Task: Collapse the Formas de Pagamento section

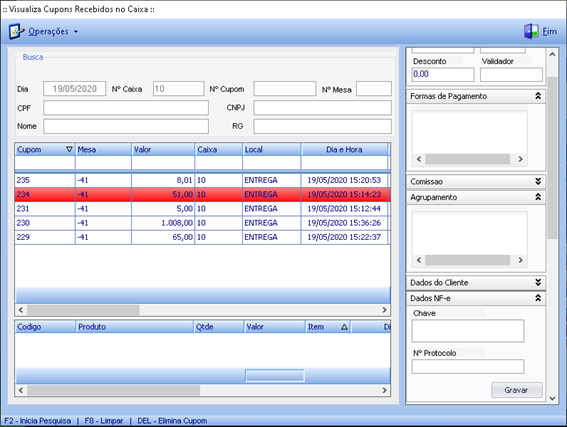Action: [538, 96]
